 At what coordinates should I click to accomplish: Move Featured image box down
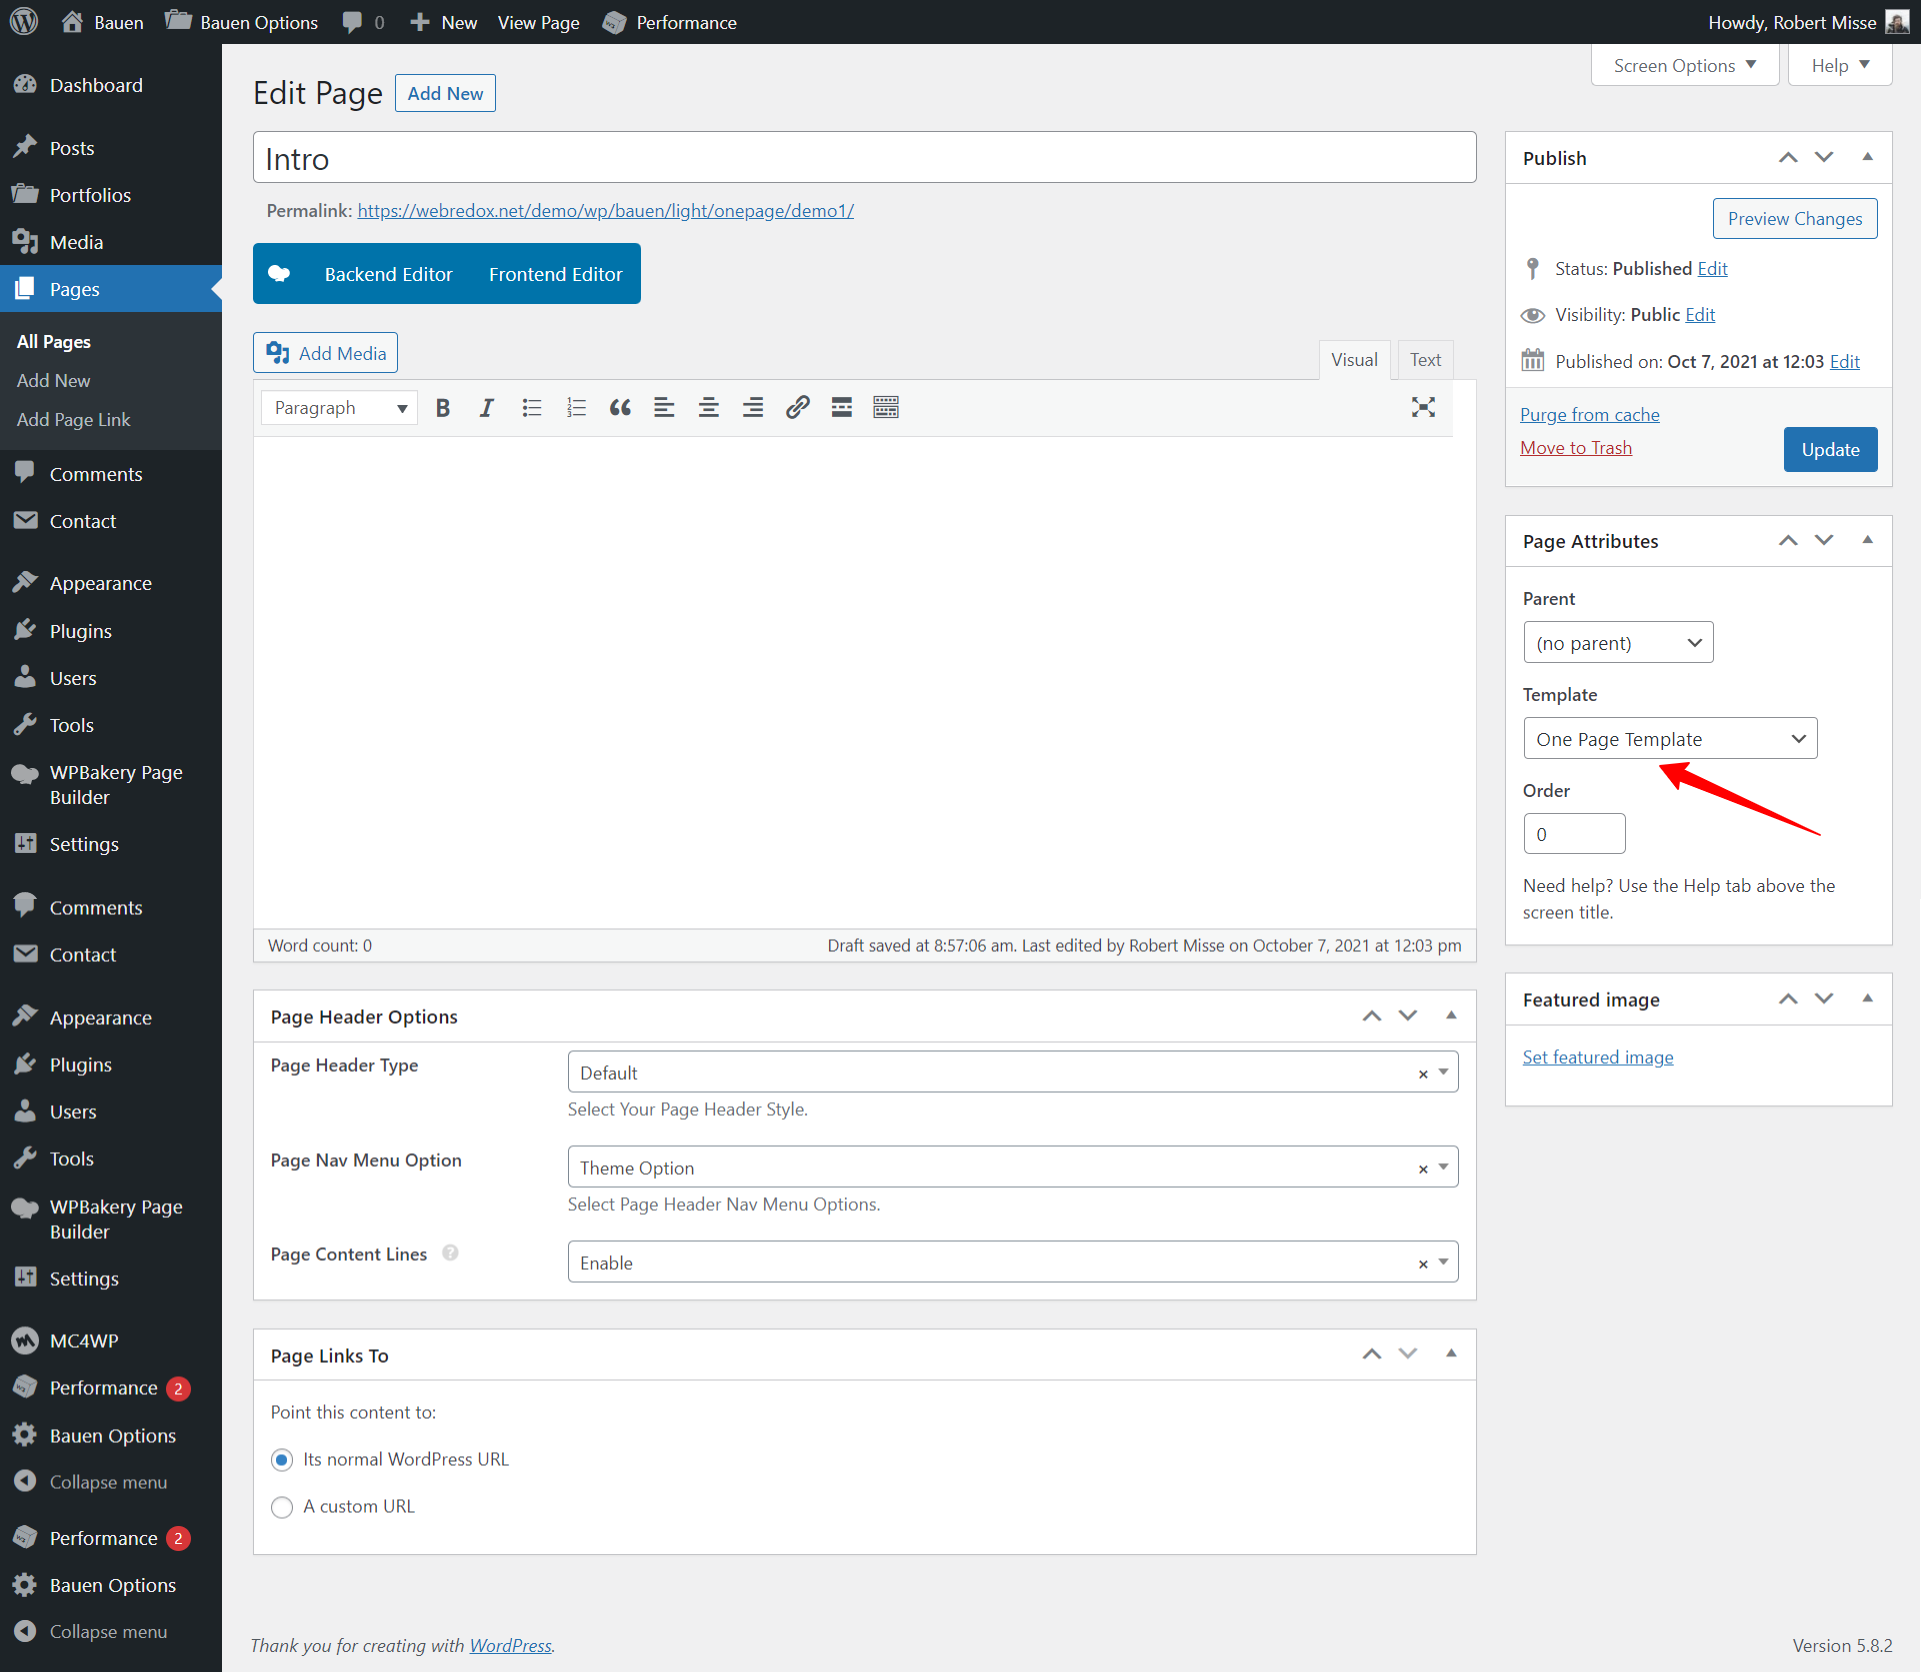pos(1824,999)
